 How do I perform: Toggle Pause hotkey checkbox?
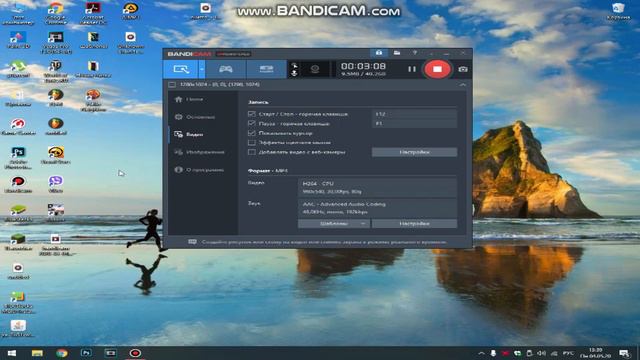coord(251,123)
